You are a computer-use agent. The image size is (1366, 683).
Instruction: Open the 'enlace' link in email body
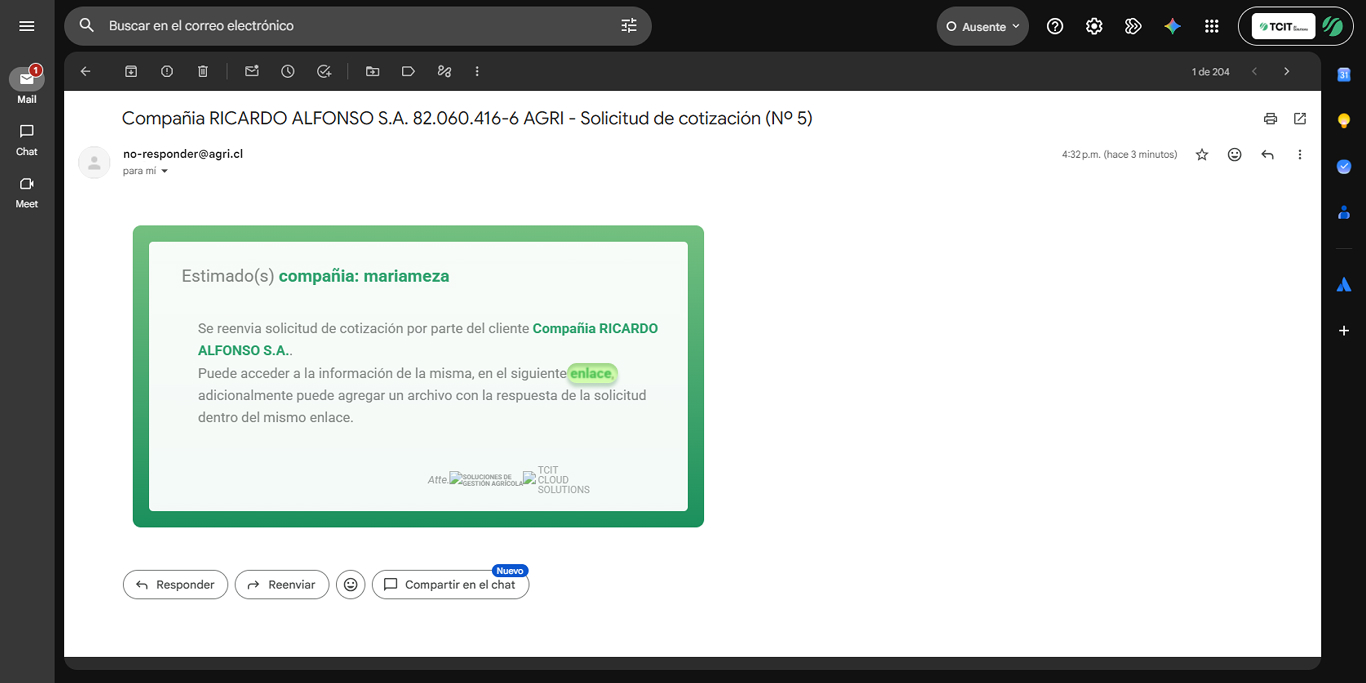coord(591,373)
